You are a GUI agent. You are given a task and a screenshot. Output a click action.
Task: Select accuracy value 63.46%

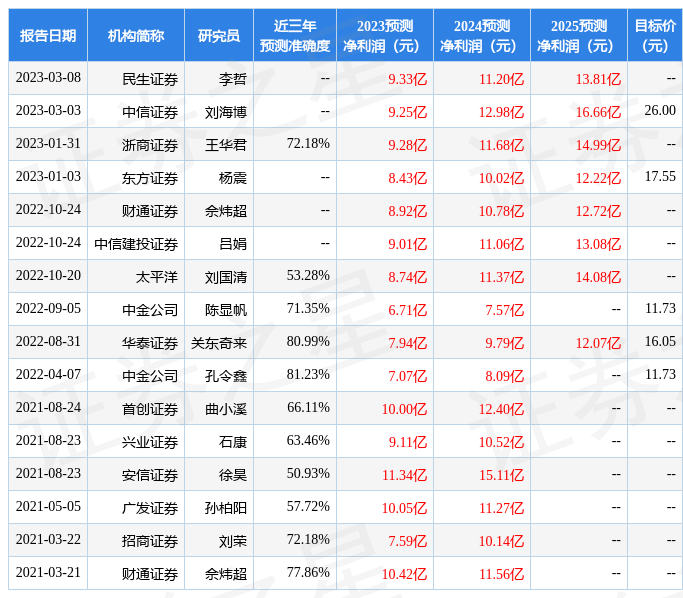coord(308,440)
